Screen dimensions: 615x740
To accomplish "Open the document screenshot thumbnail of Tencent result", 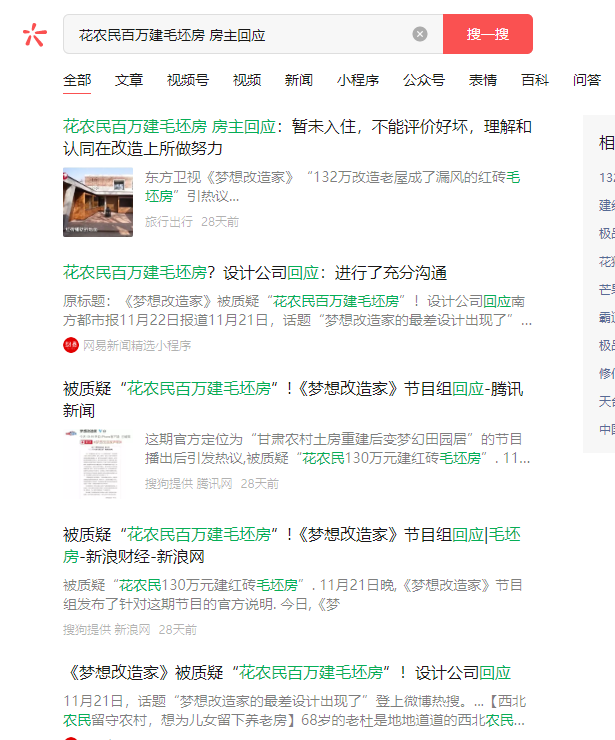I will (98, 464).
